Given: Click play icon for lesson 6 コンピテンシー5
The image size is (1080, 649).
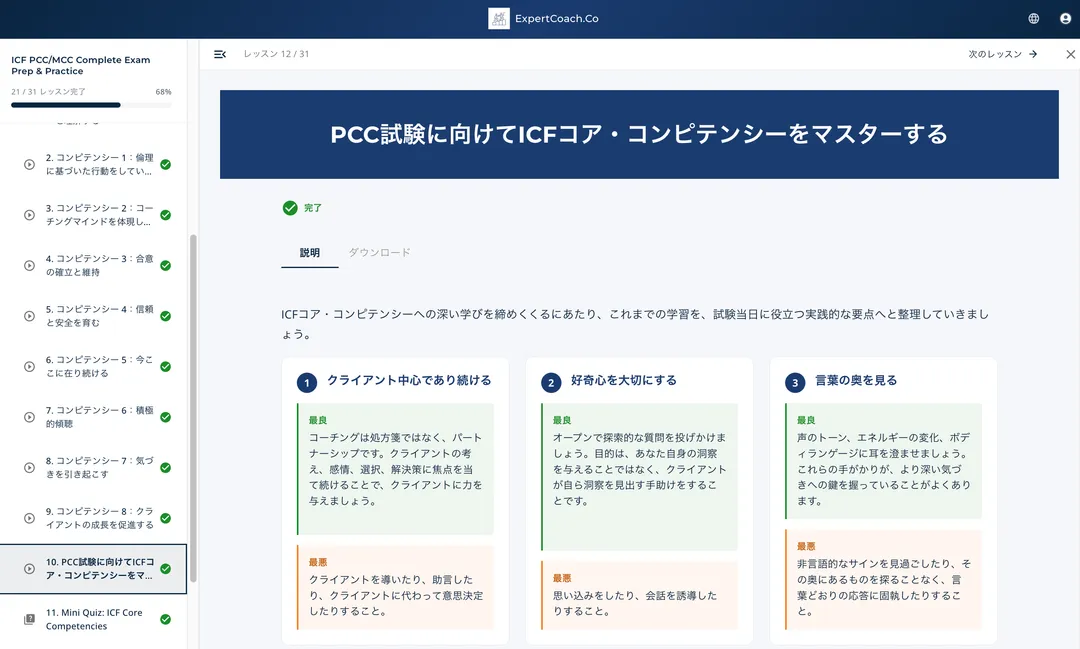Looking at the screenshot, I should point(30,367).
